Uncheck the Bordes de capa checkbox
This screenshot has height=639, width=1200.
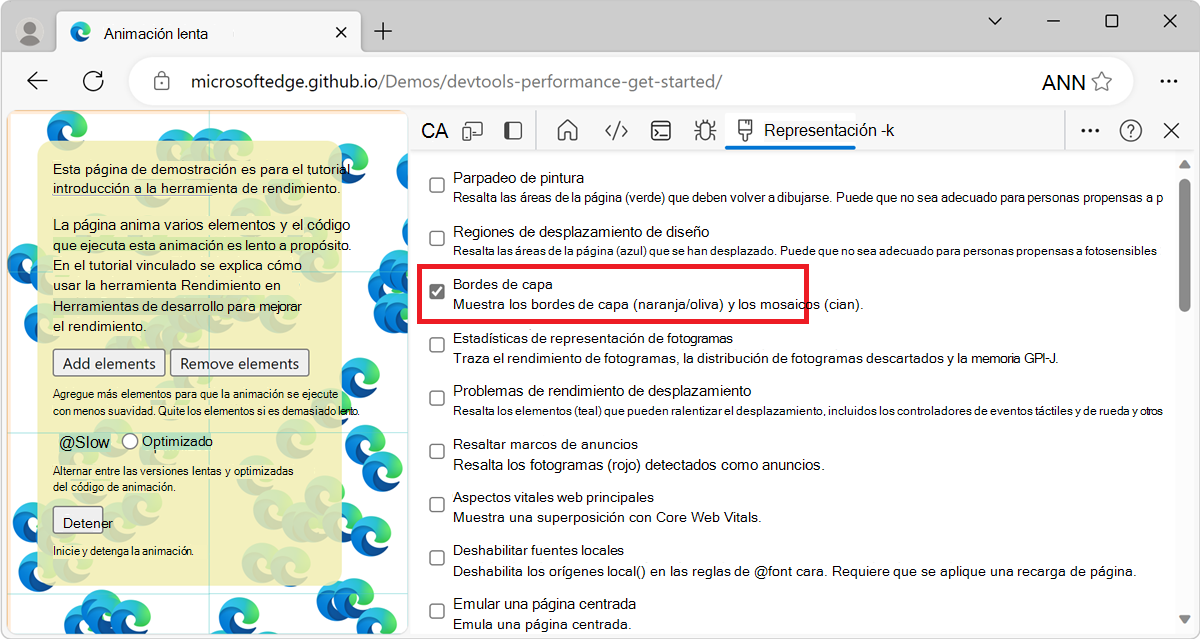(437, 292)
